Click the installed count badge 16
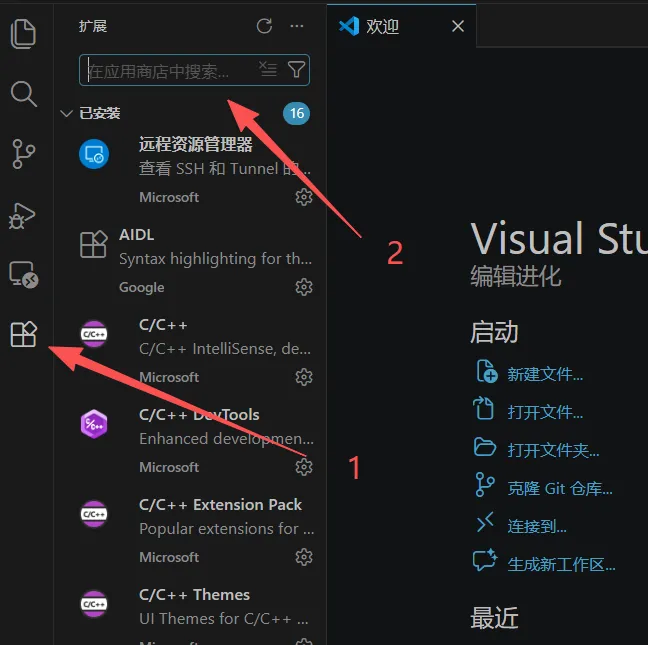Viewport: 648px width, 645px height. pos(296,113)
